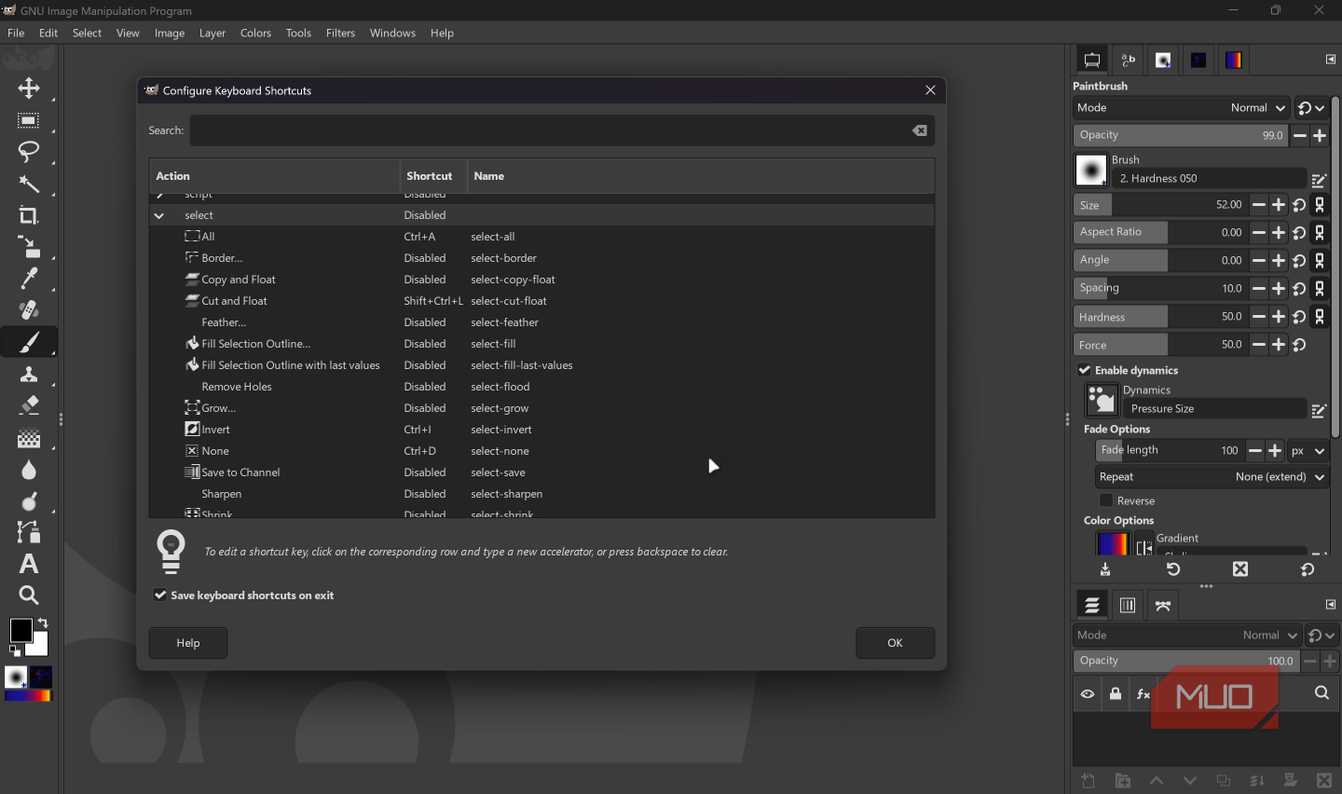Open the Colors menu
Image resolution: width=1342 pixels, height=794 pixels.
coord(255,33)
